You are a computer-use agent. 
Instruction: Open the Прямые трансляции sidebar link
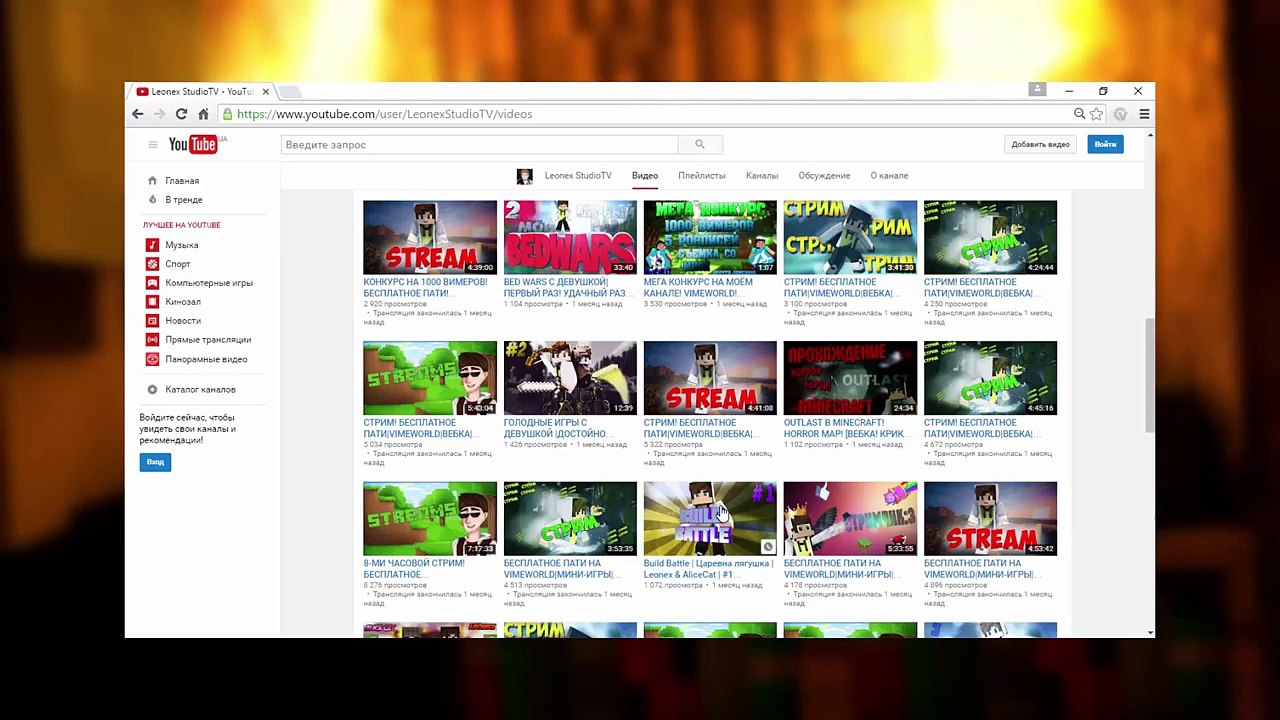(x=208, y=340)
